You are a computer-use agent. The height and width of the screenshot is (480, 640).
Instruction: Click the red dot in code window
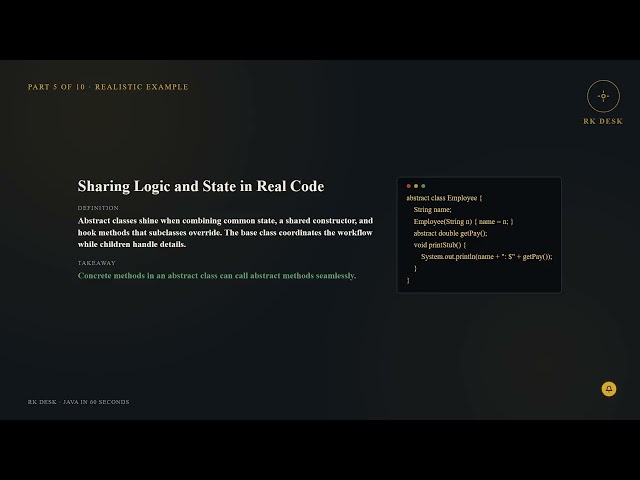[x=409, y=186]
